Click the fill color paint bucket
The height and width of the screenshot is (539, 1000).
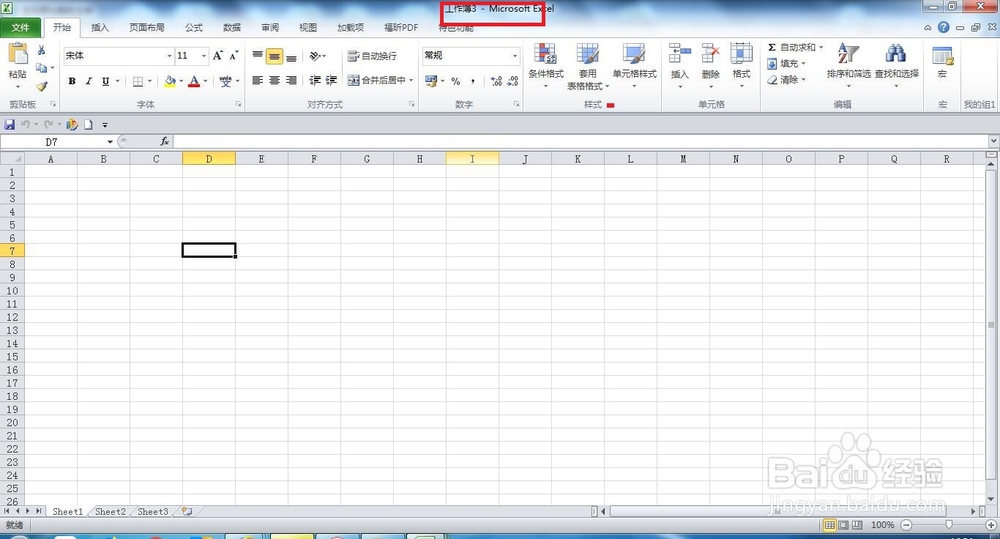[170, 81]
